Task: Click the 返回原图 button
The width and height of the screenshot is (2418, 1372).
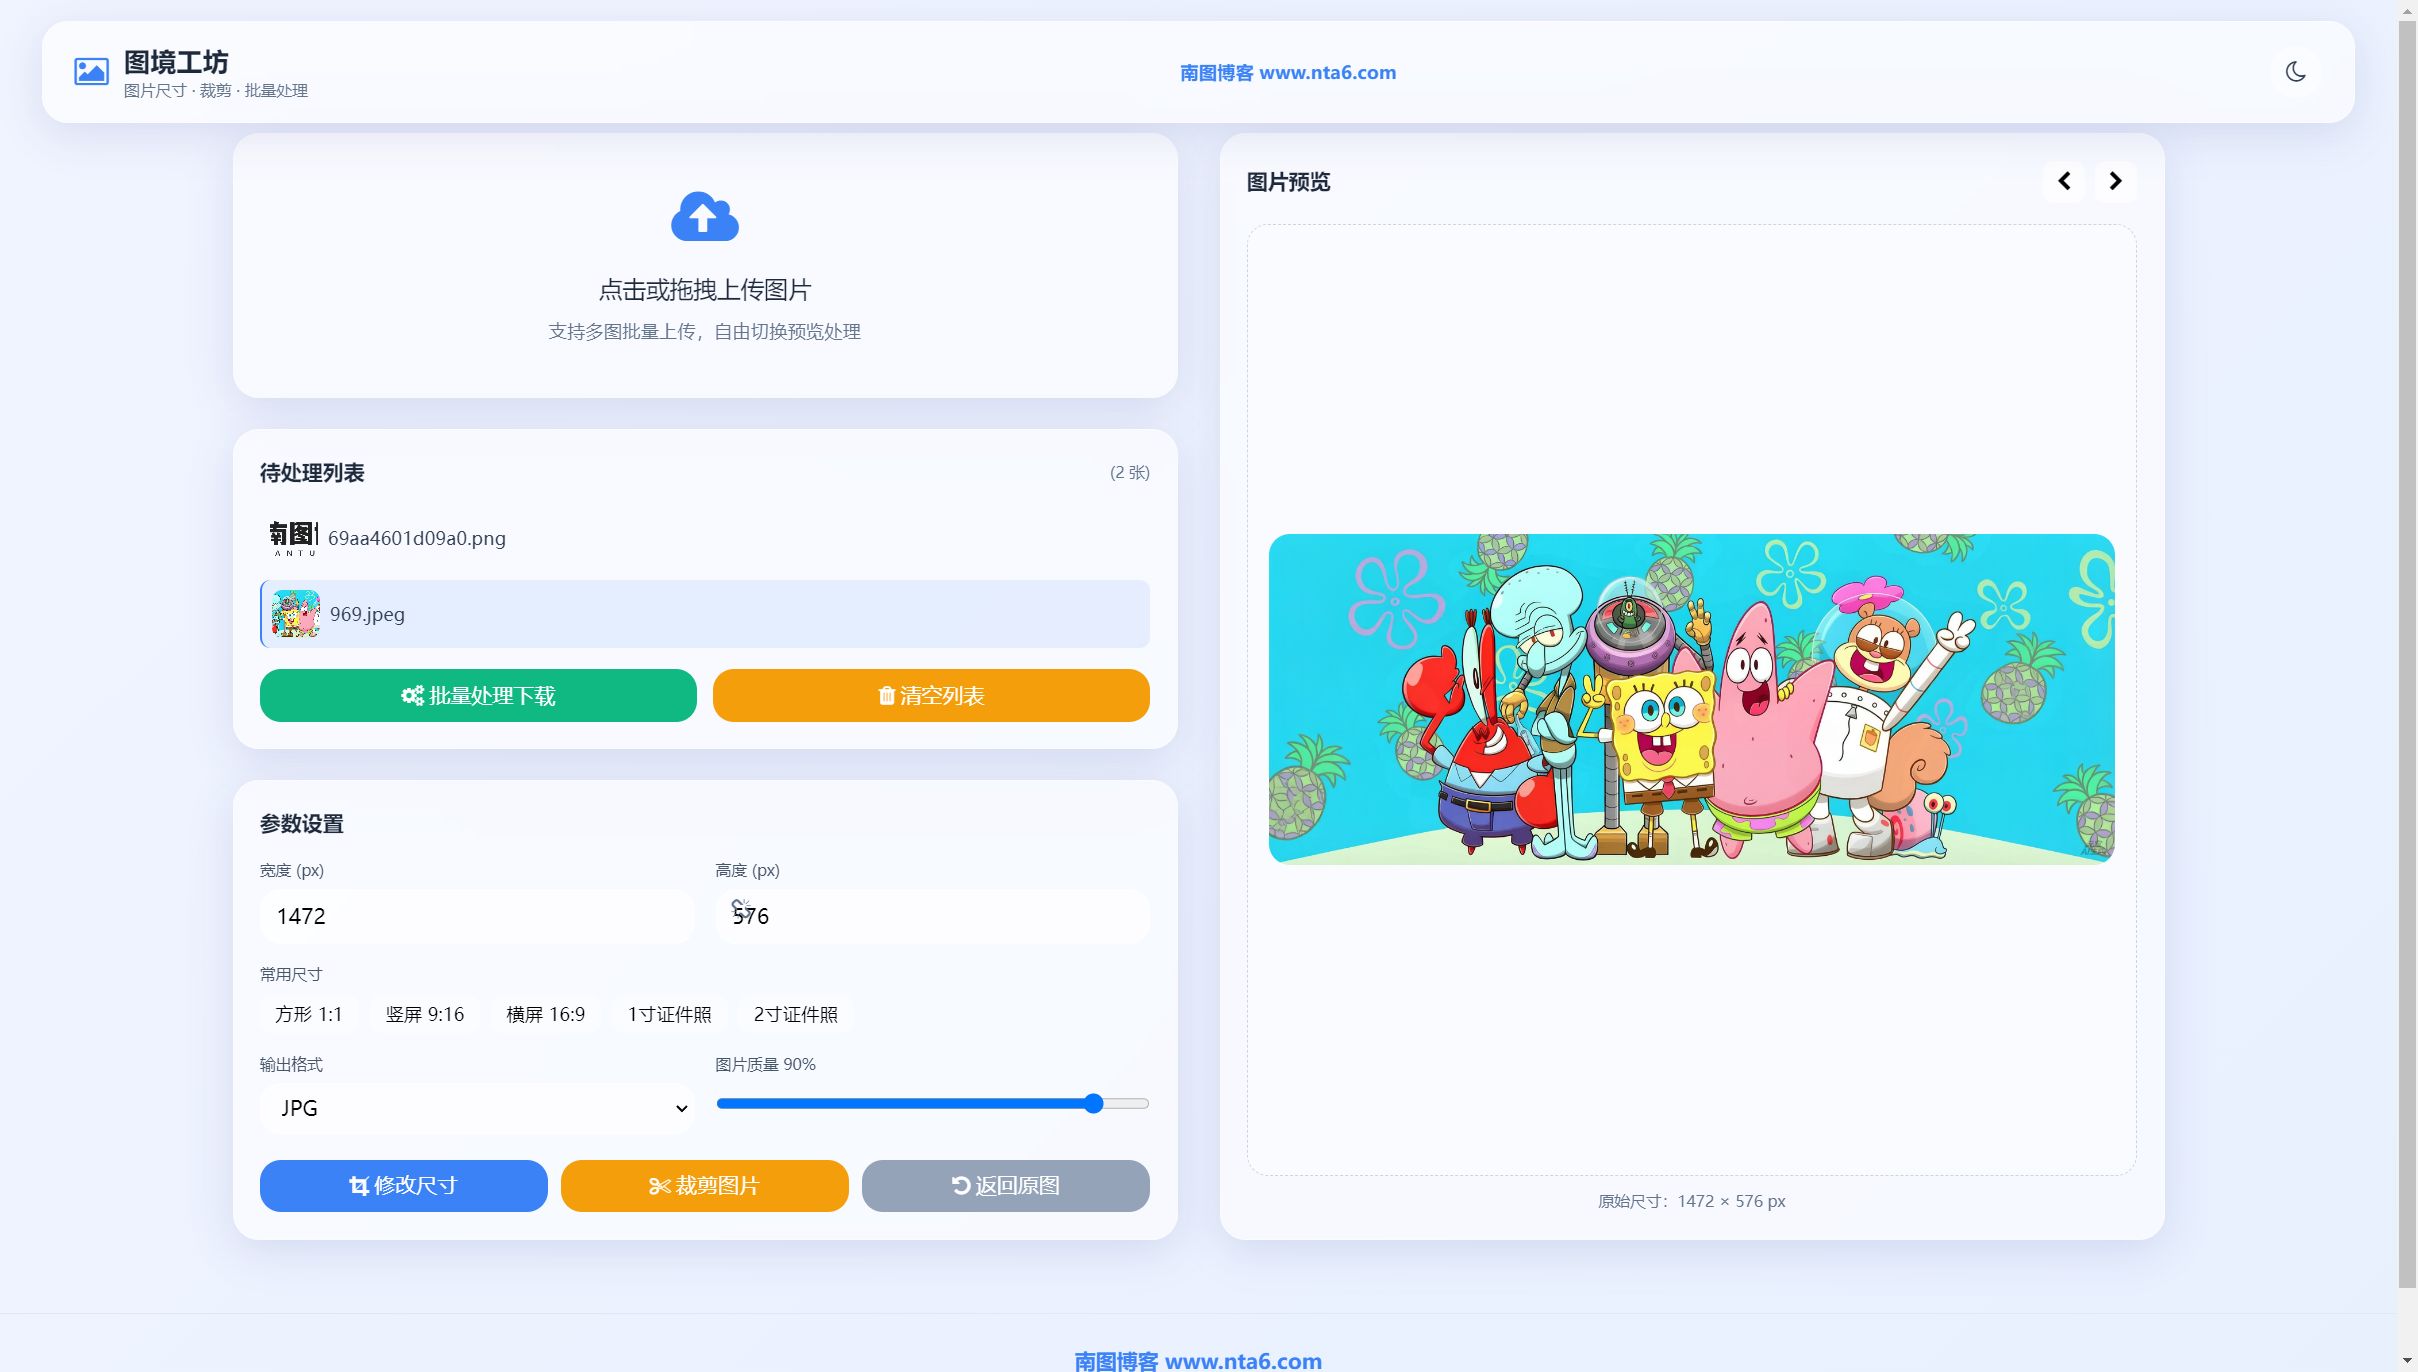Action: [x=1005, y=1186]
